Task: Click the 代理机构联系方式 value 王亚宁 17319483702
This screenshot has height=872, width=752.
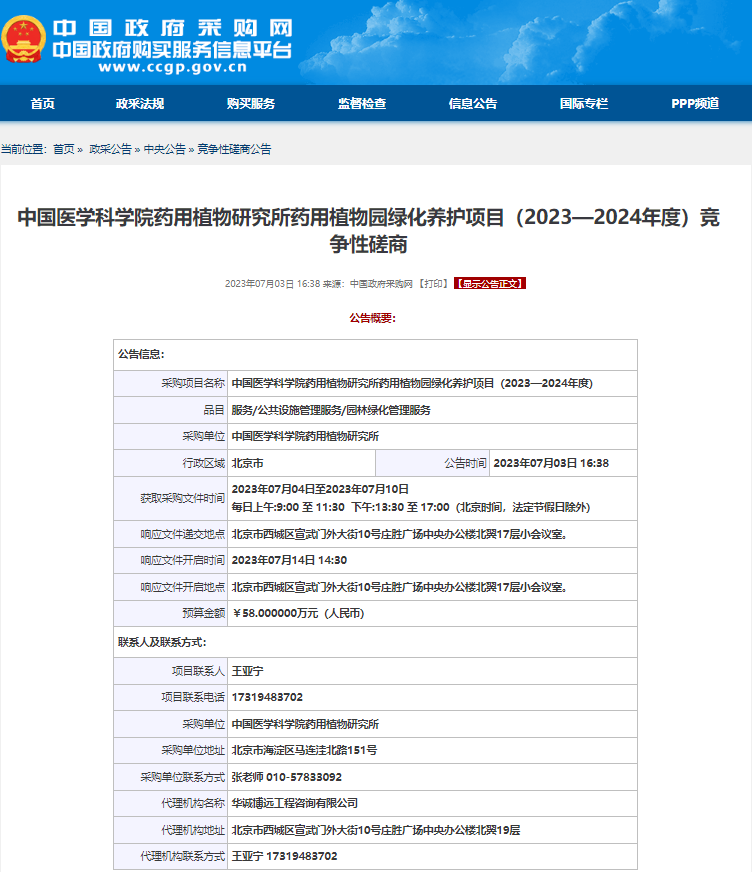Action: [x=284, y=856]
